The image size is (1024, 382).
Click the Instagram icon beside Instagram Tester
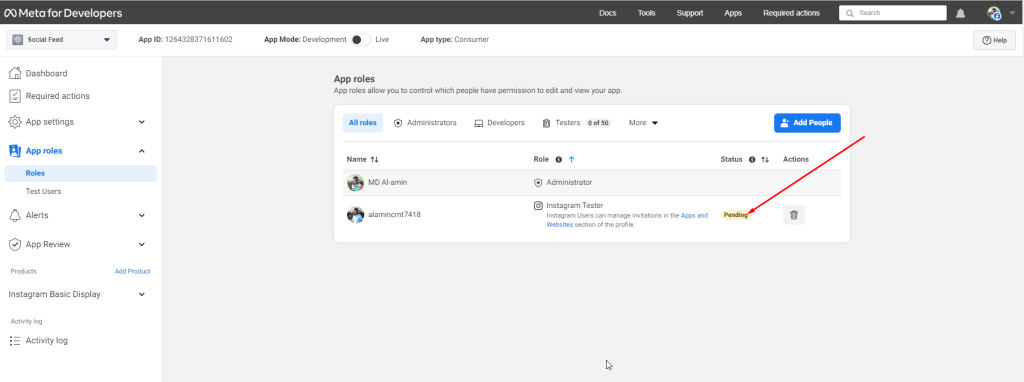pos(538,205)
